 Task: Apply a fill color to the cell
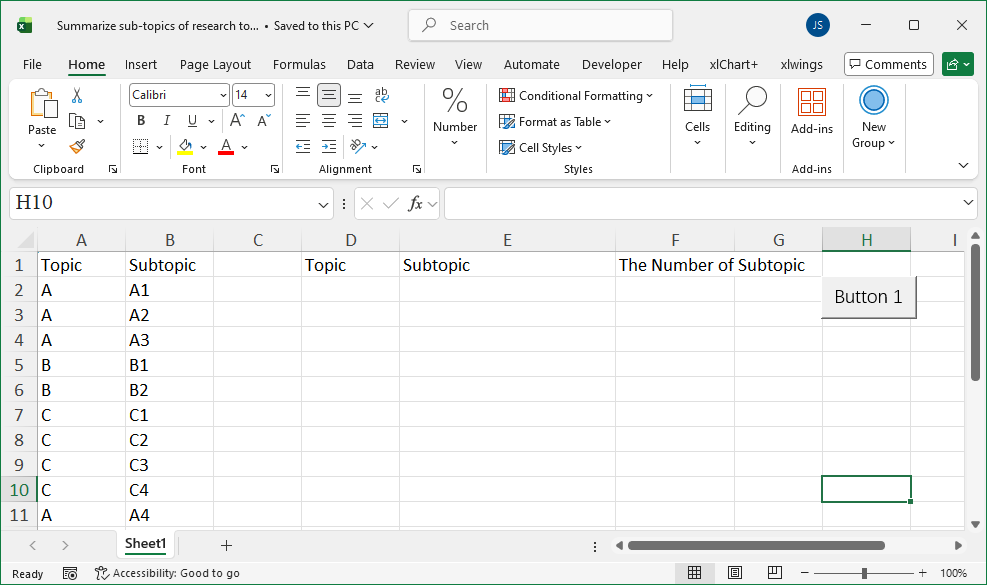pos(184,146)
